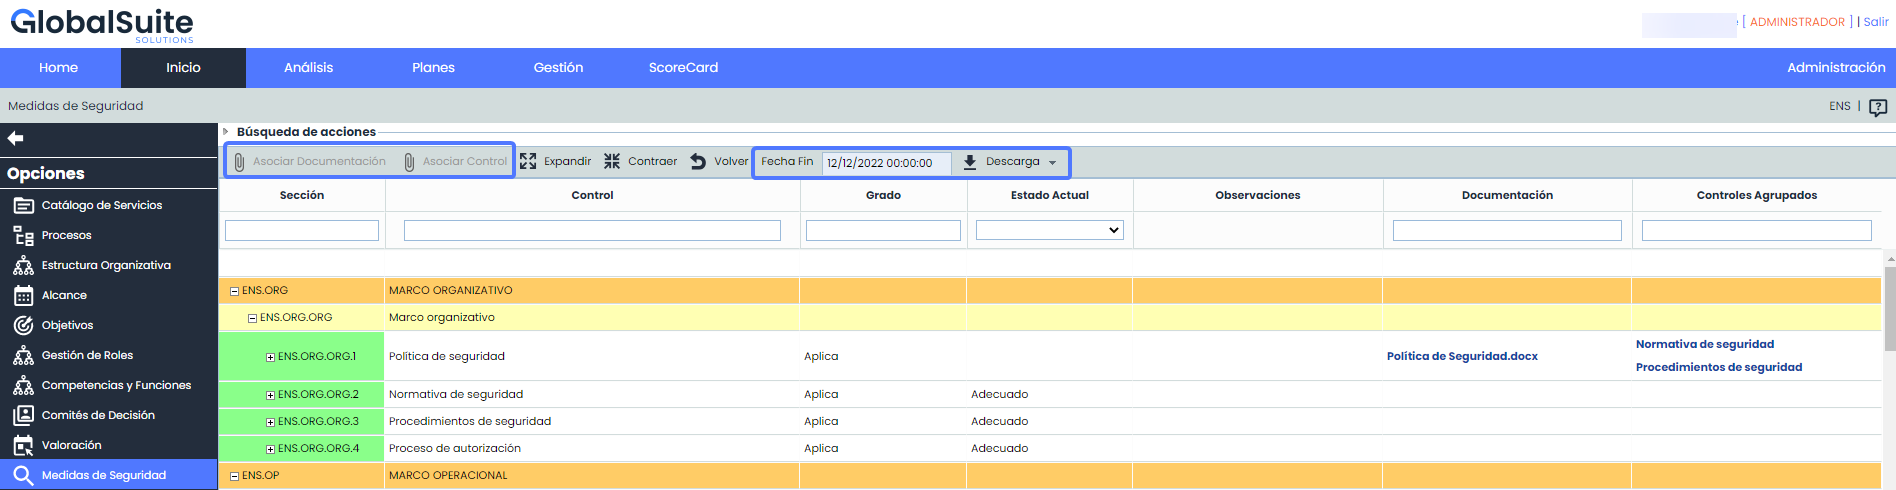
Task: Click the Expandir toolbar icon
Action: coord(528,161)
